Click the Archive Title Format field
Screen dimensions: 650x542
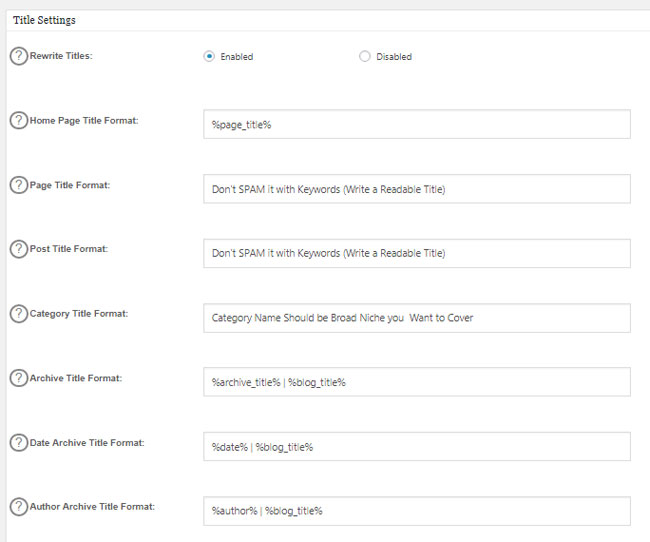(417, 382)
